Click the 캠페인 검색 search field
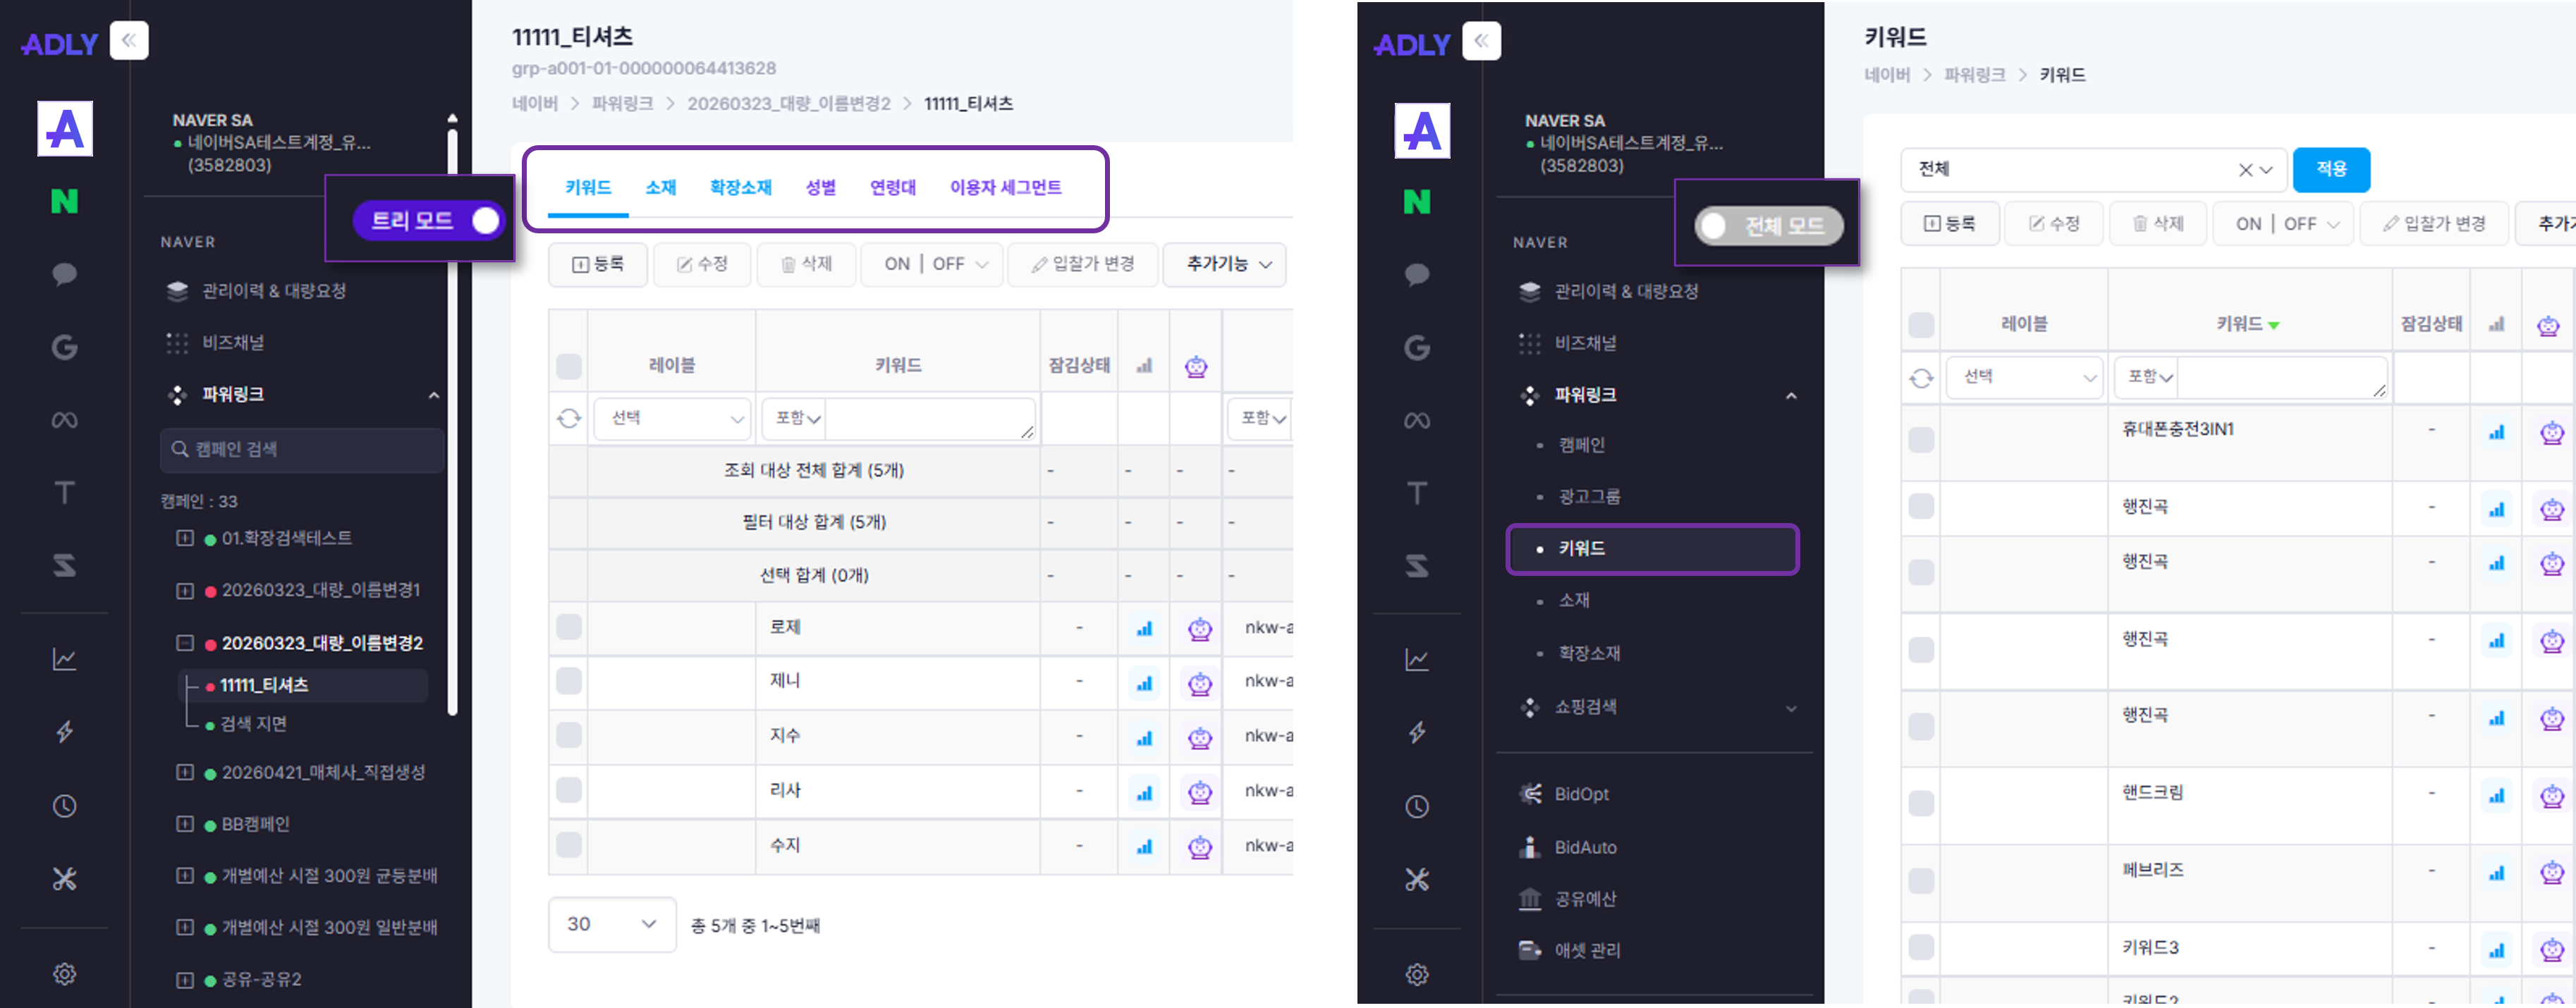Image resolution: width=2576 pixels, height=1008 pixels. (x=302, y=450)
